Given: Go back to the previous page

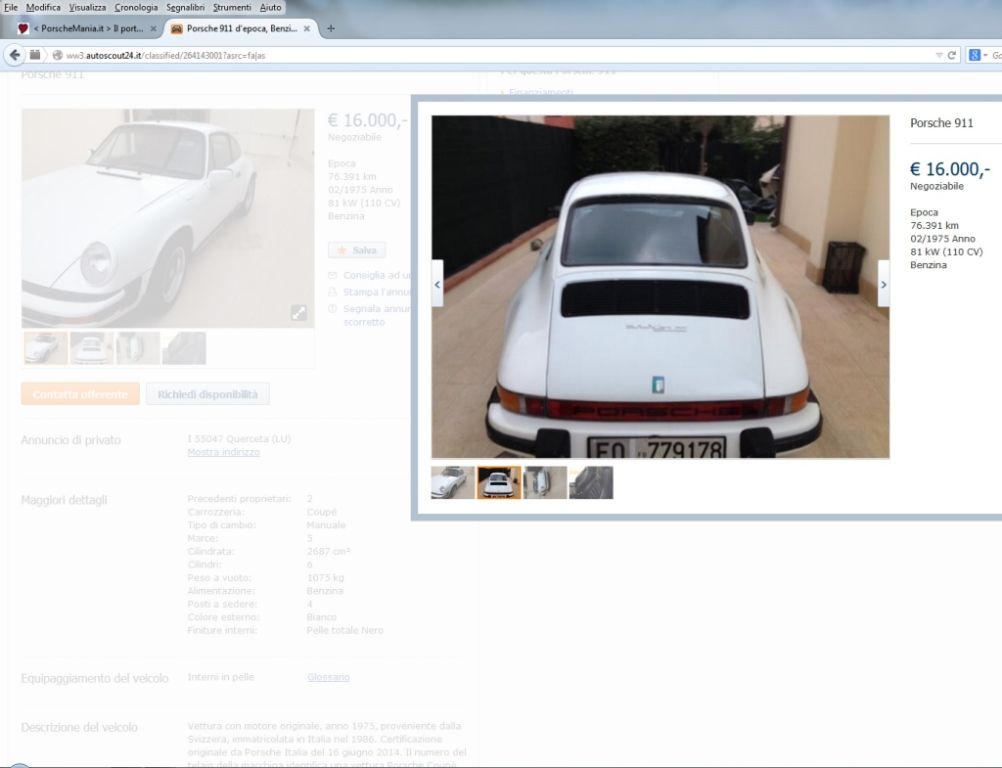Looking at the screenshot, I should [x=14, y=55].
